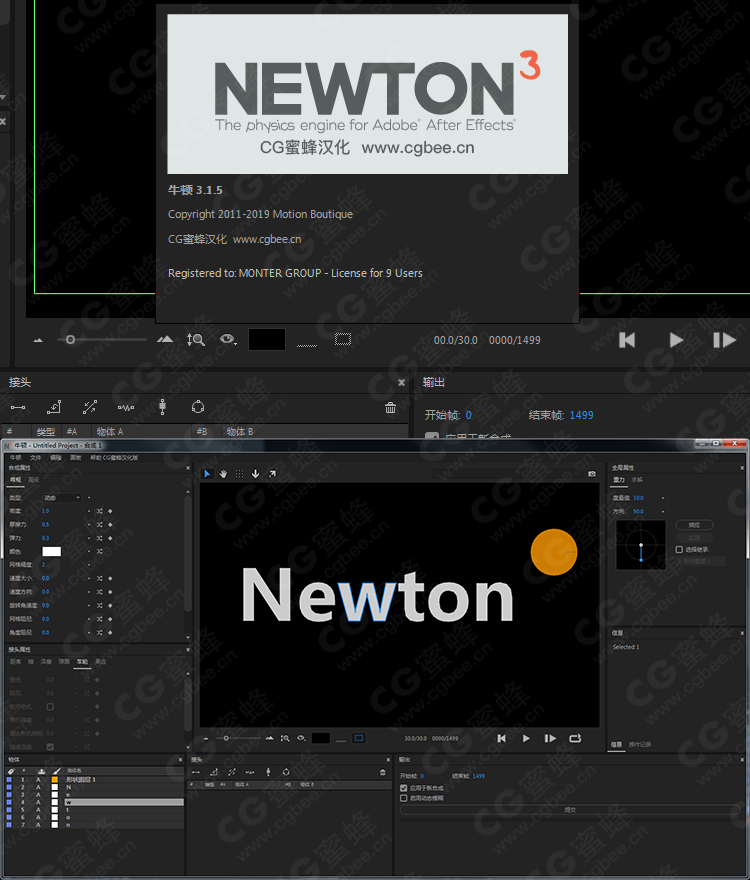The image size is (750, 880).
Task: Click the black background color swatch in upper preview
Action: pos(267,340)
